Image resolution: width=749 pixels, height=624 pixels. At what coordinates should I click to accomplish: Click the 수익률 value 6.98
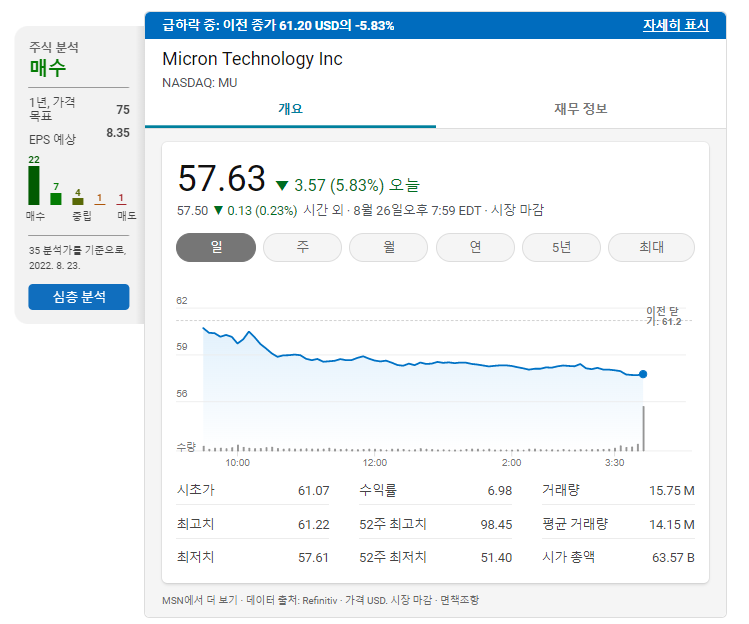(500, 491)
